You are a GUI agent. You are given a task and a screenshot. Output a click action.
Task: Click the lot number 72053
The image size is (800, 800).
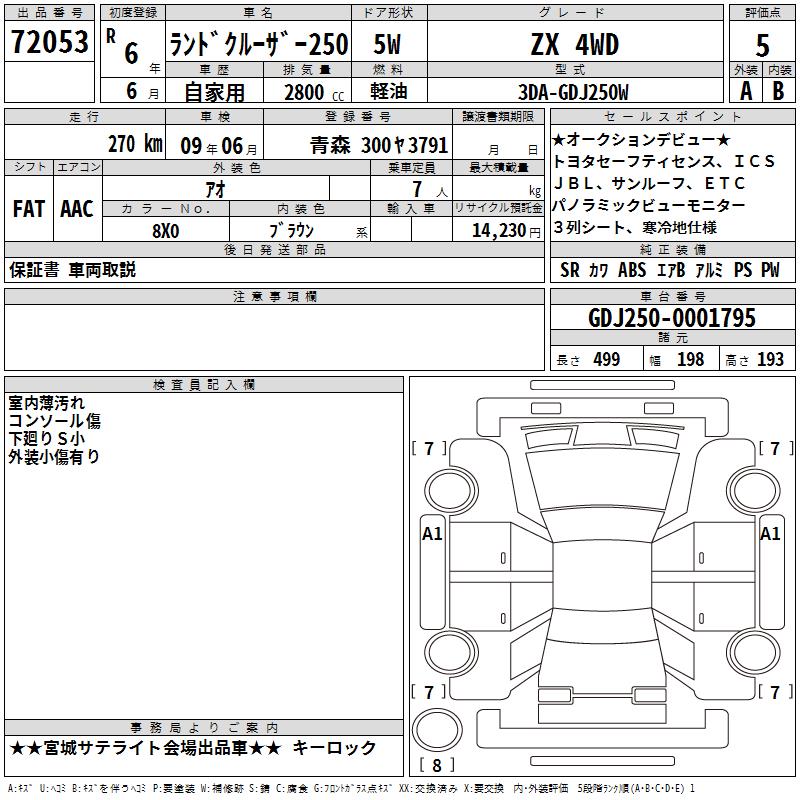[49, 41]
